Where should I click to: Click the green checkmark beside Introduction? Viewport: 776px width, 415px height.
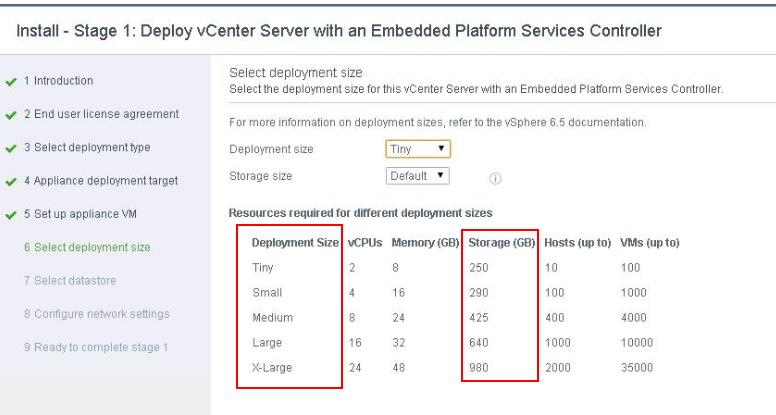click(x=10, y=80)
